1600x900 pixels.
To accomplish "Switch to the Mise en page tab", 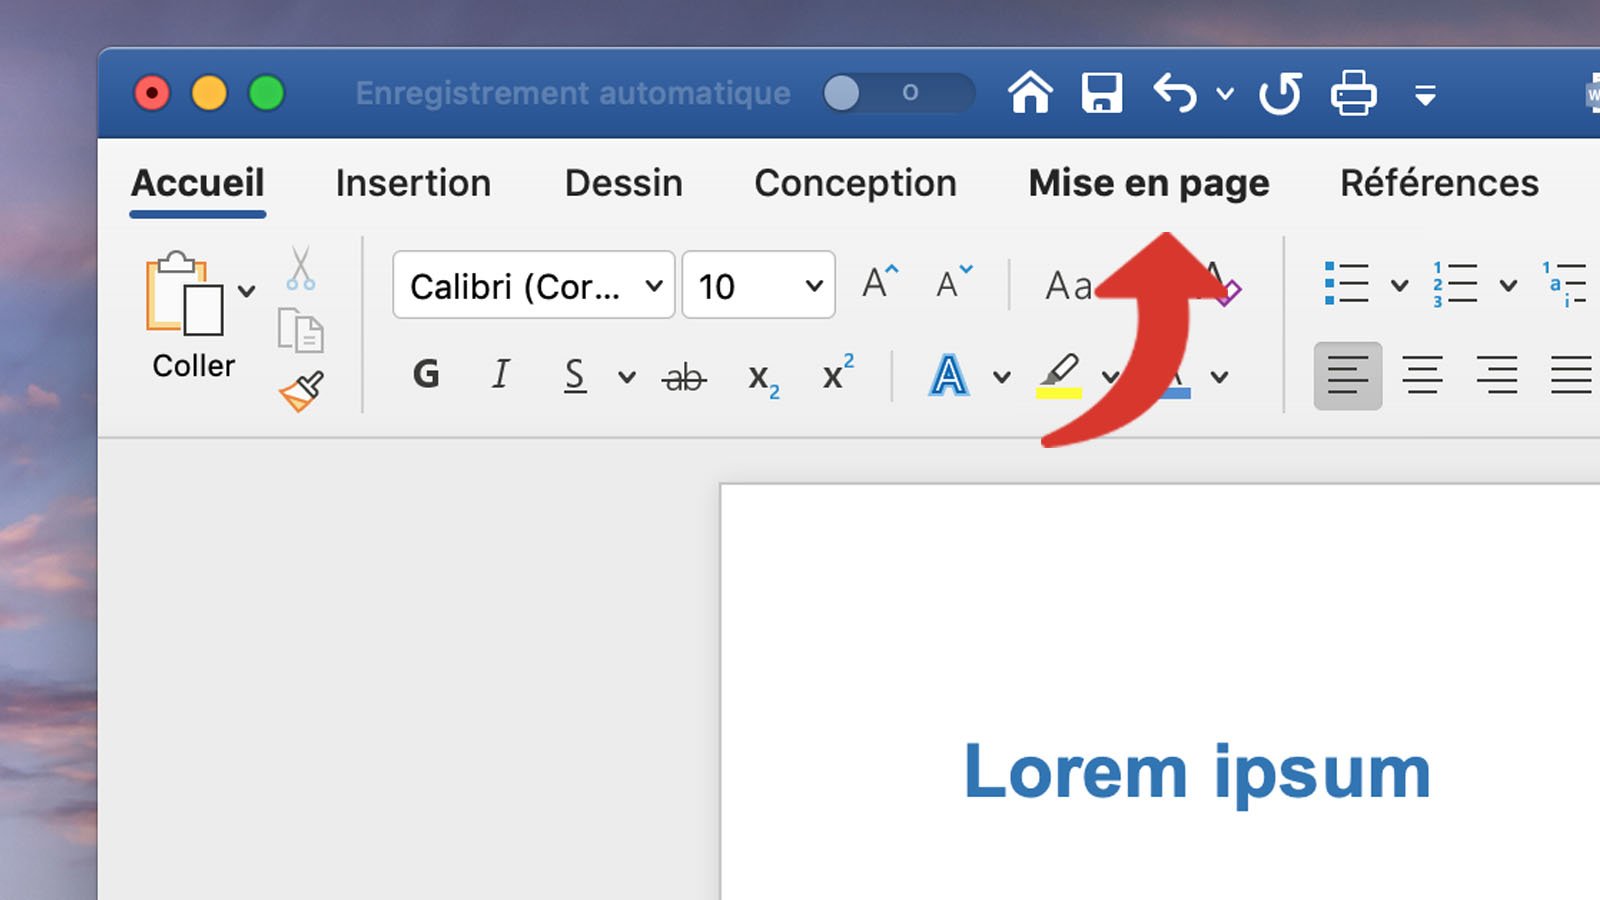I will tap(1148, 183).
